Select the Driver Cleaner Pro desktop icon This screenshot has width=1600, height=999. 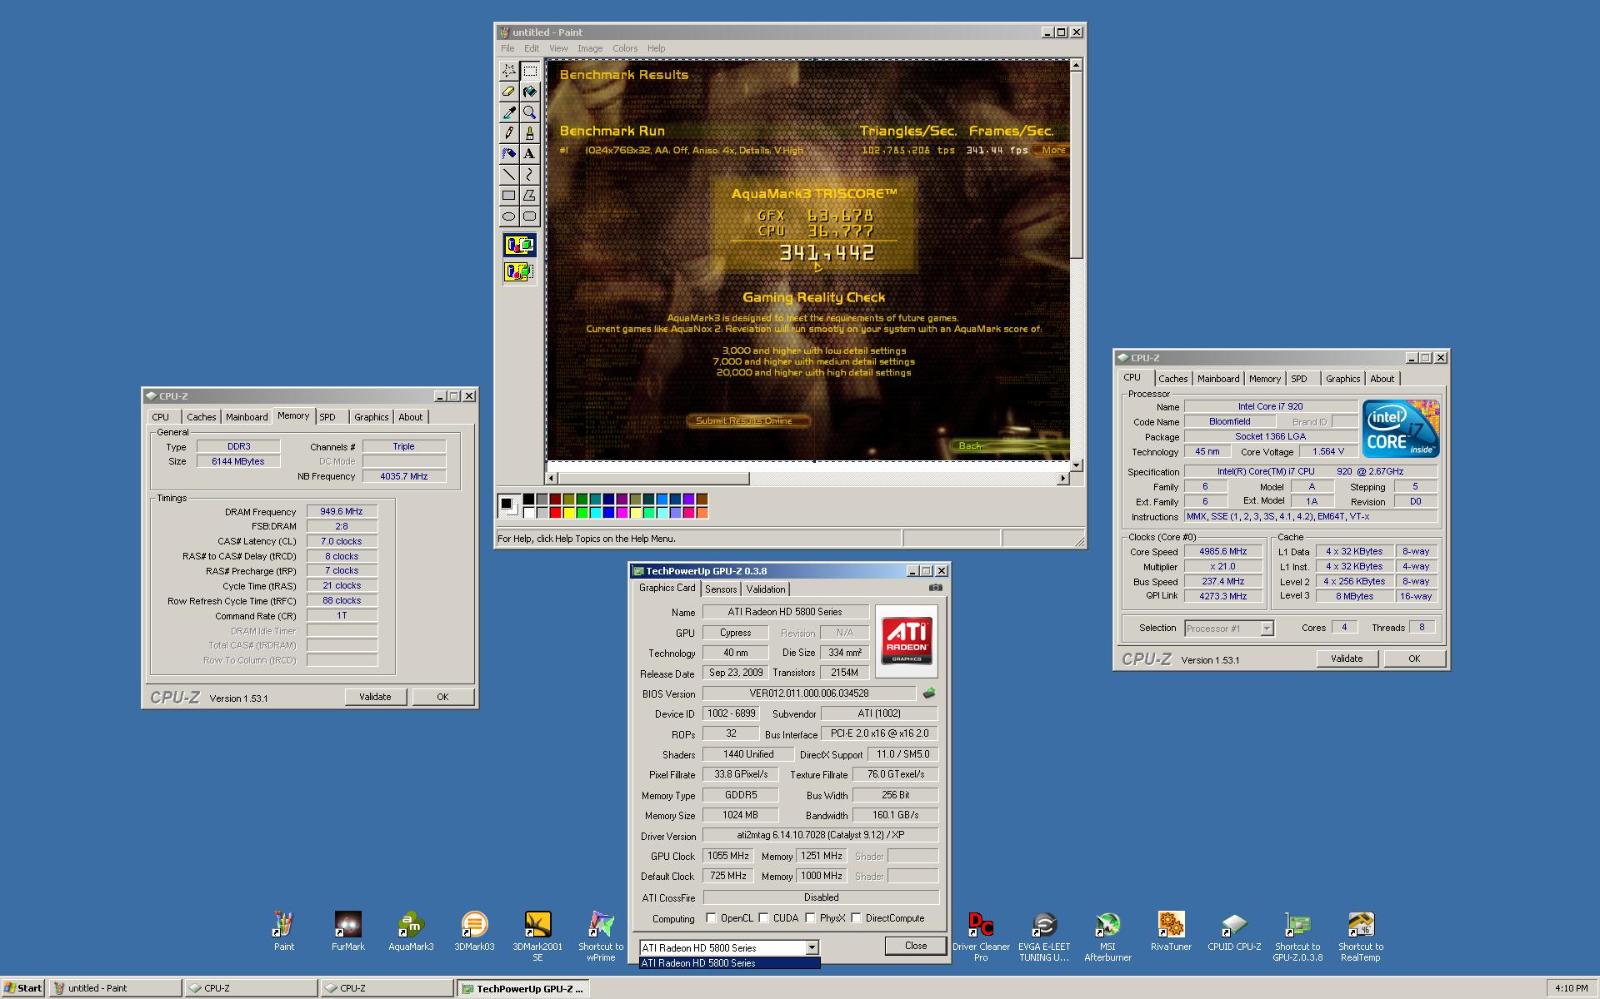click(981, 935)
